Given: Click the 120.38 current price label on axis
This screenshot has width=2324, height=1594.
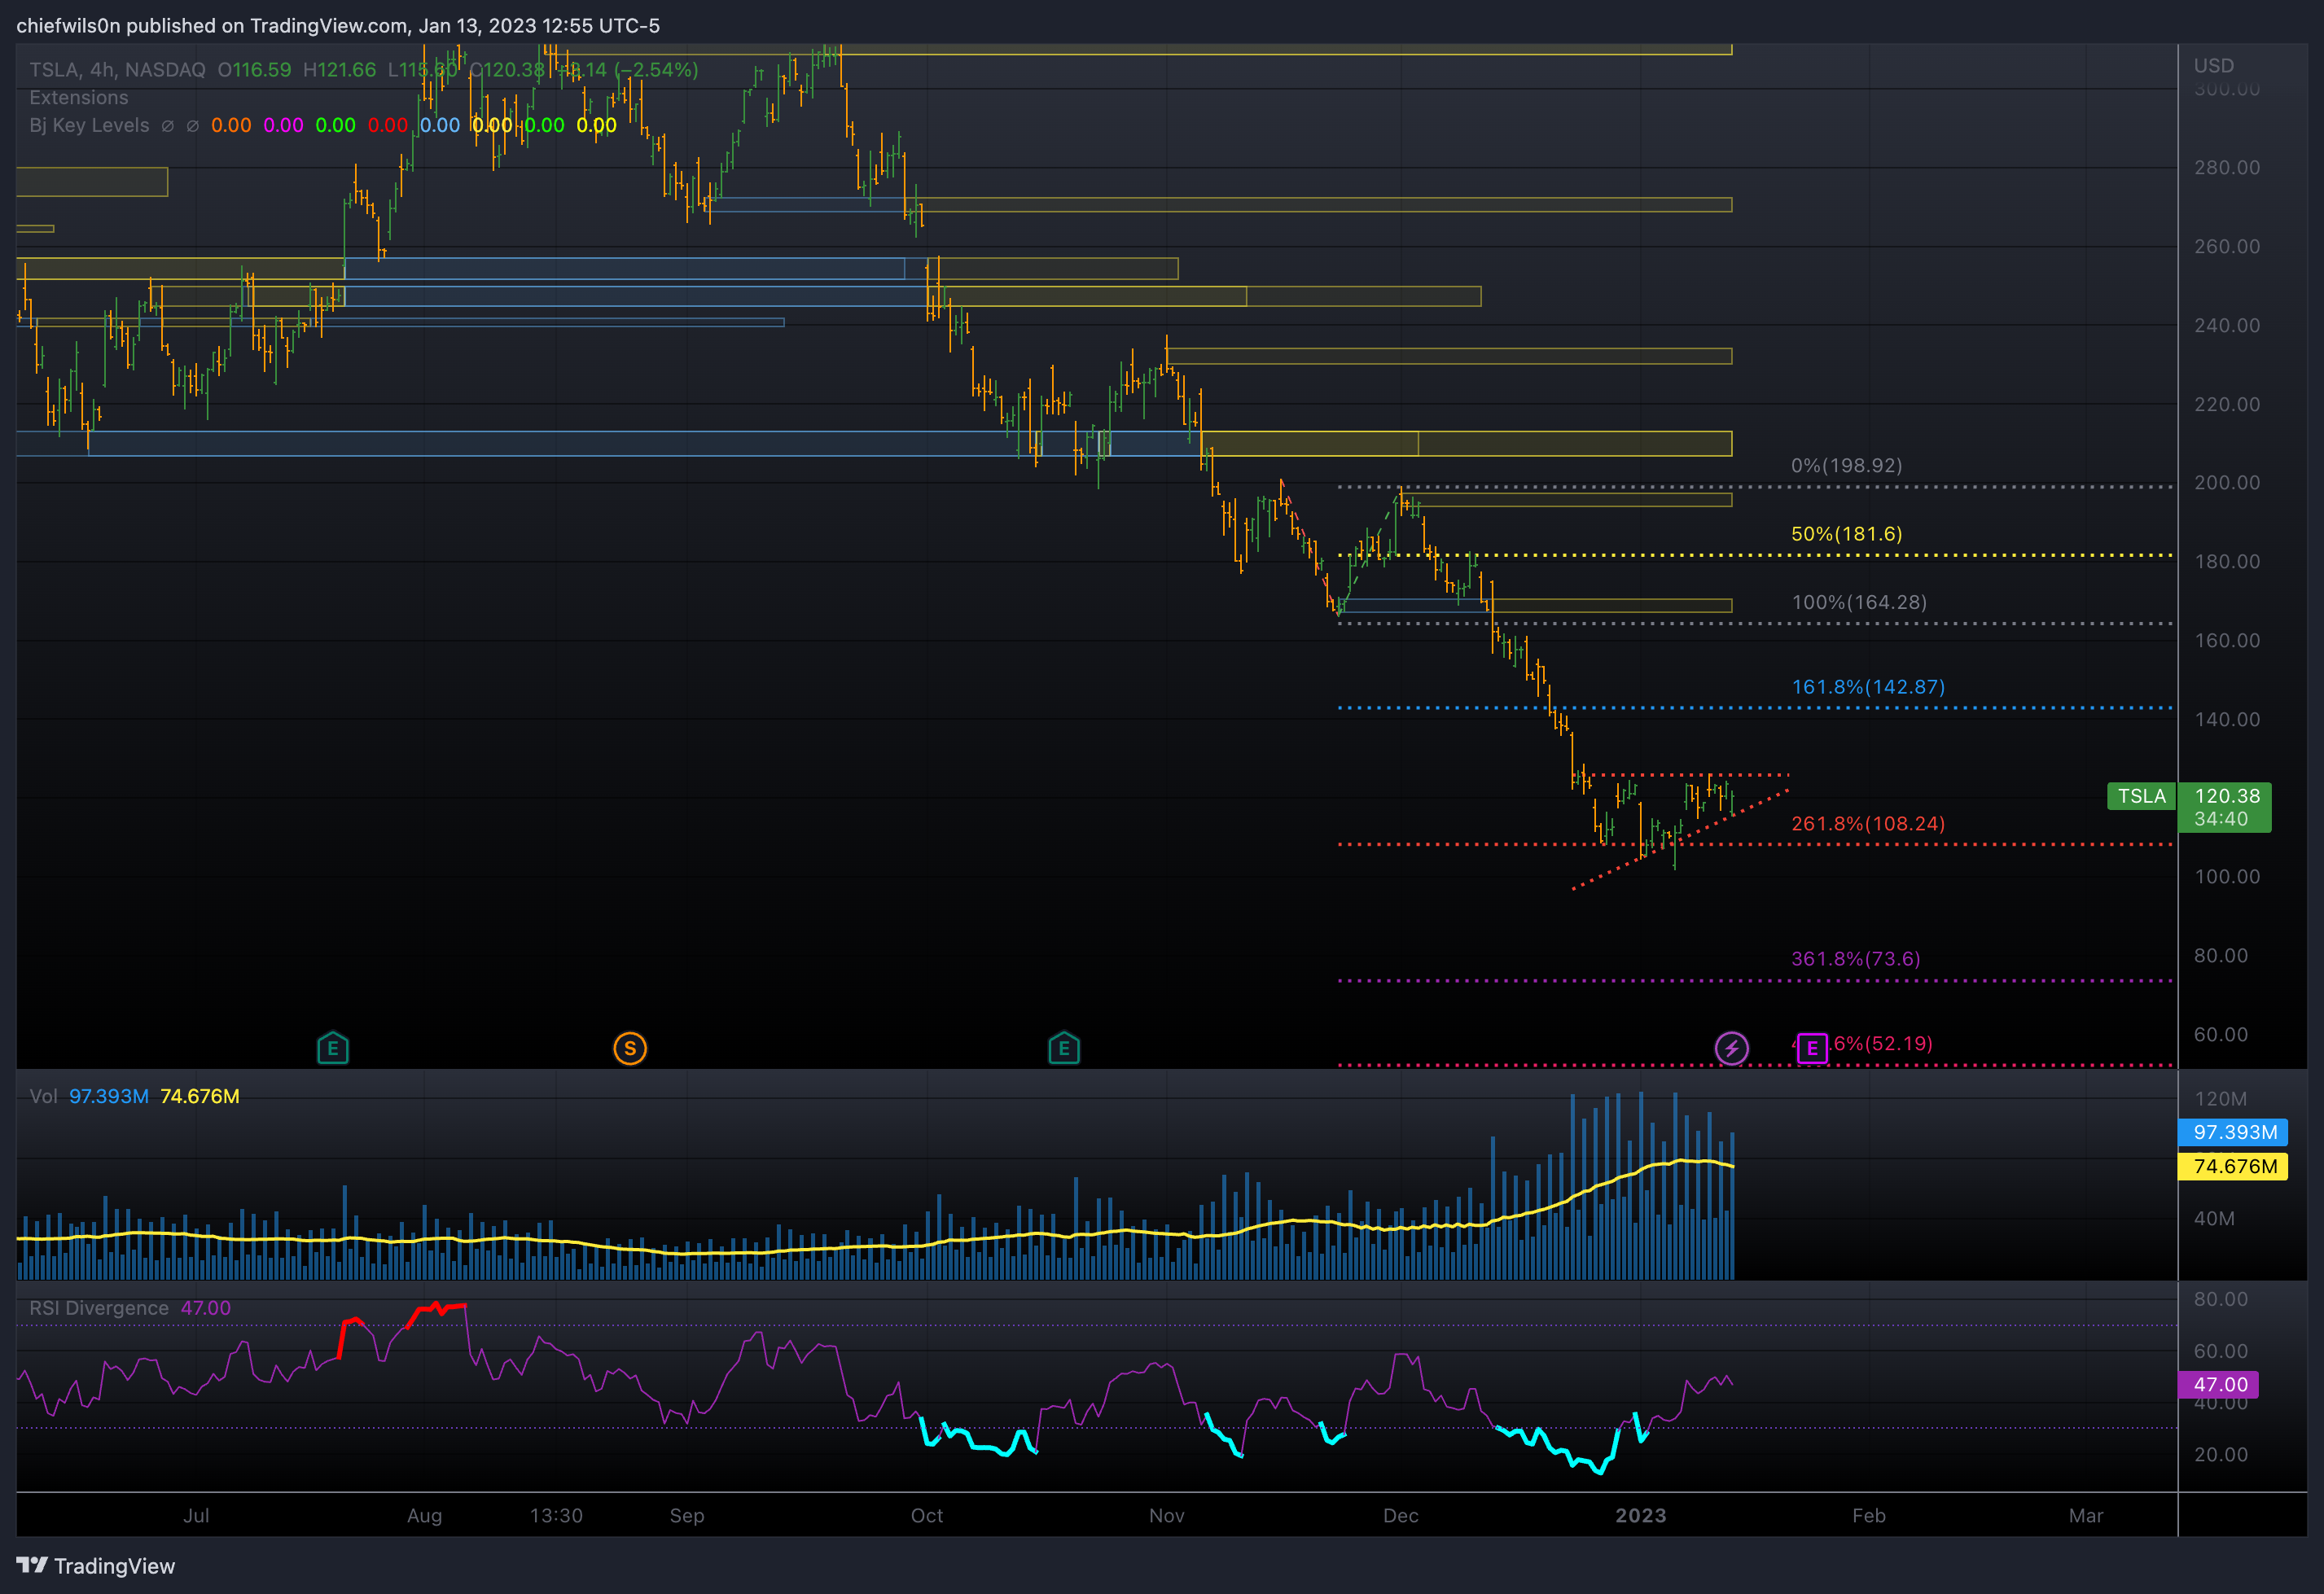Looking at the screenshot, I should (2226, 796).
